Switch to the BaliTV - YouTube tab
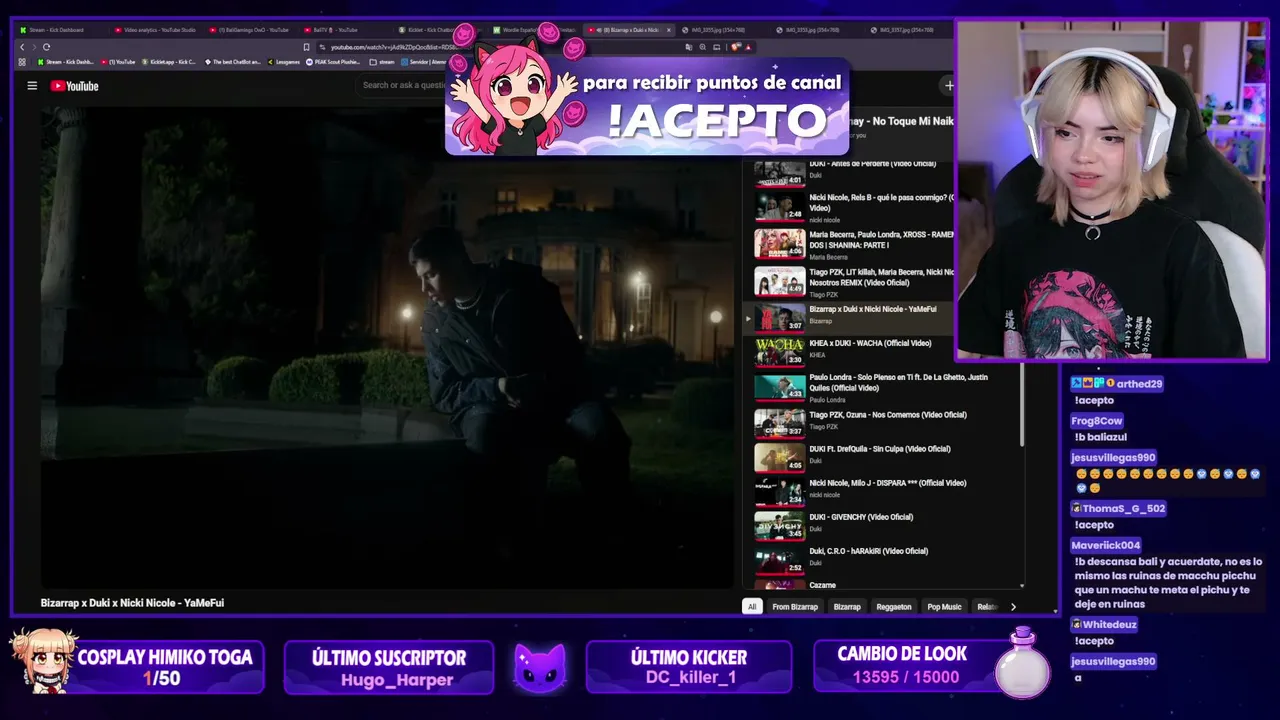 (346, 30)
